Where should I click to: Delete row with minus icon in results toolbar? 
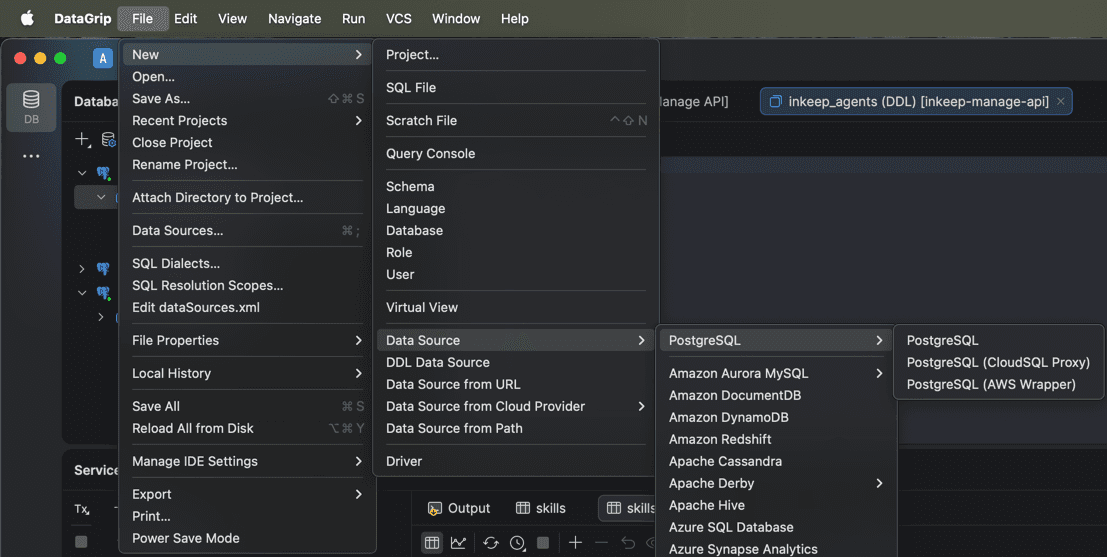tap(602, 542)
